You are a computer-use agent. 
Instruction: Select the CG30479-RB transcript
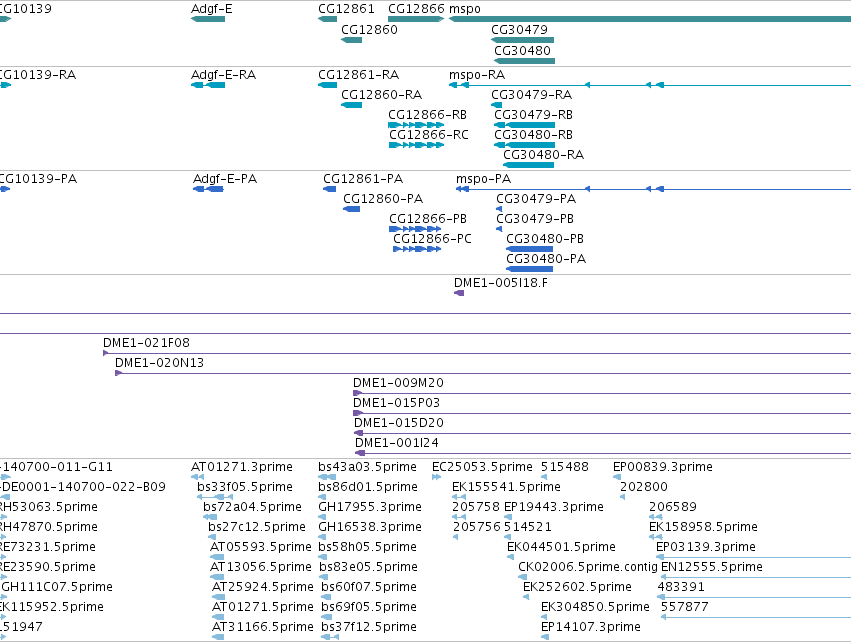[524, 125]
